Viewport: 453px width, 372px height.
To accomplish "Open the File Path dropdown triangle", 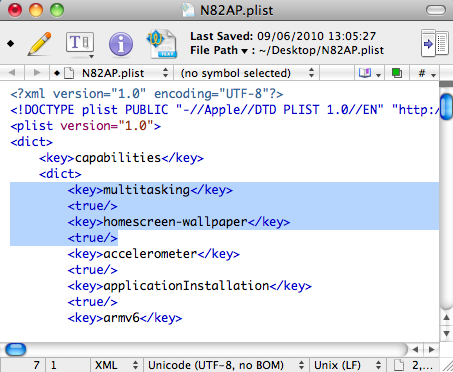I will [244, 51].
